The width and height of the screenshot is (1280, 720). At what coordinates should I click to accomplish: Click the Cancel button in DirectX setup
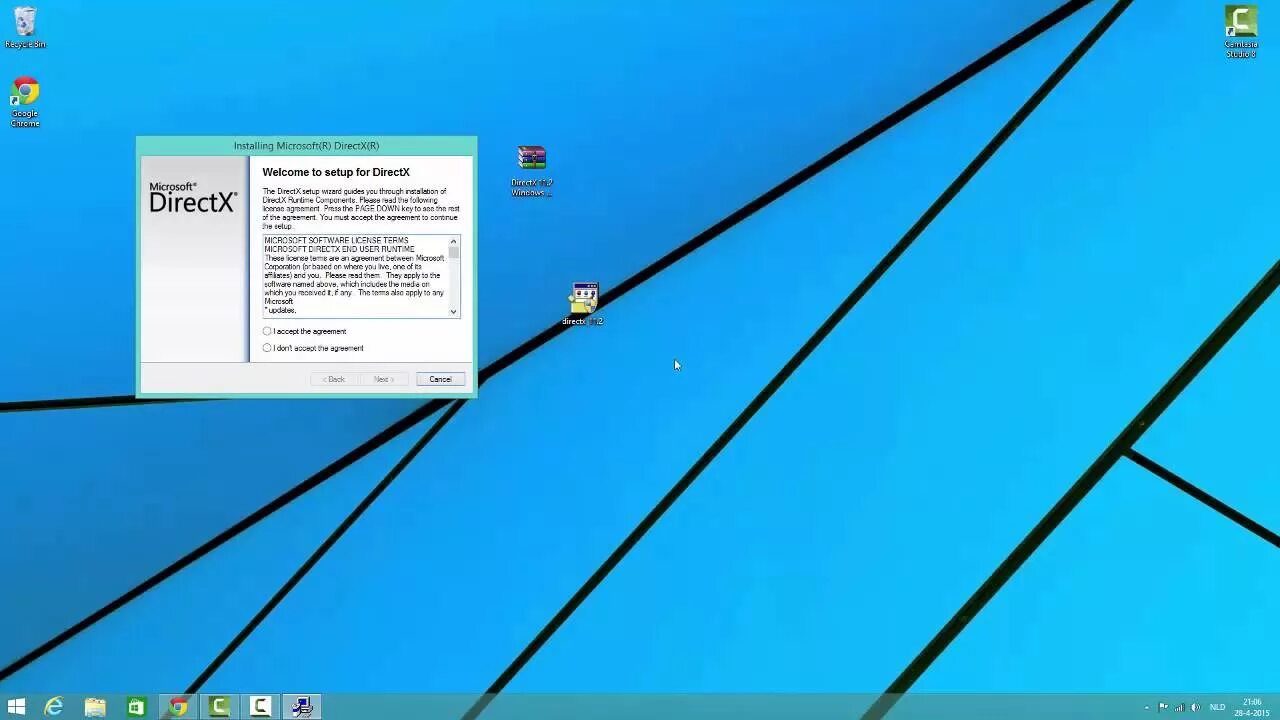point(441,379)
